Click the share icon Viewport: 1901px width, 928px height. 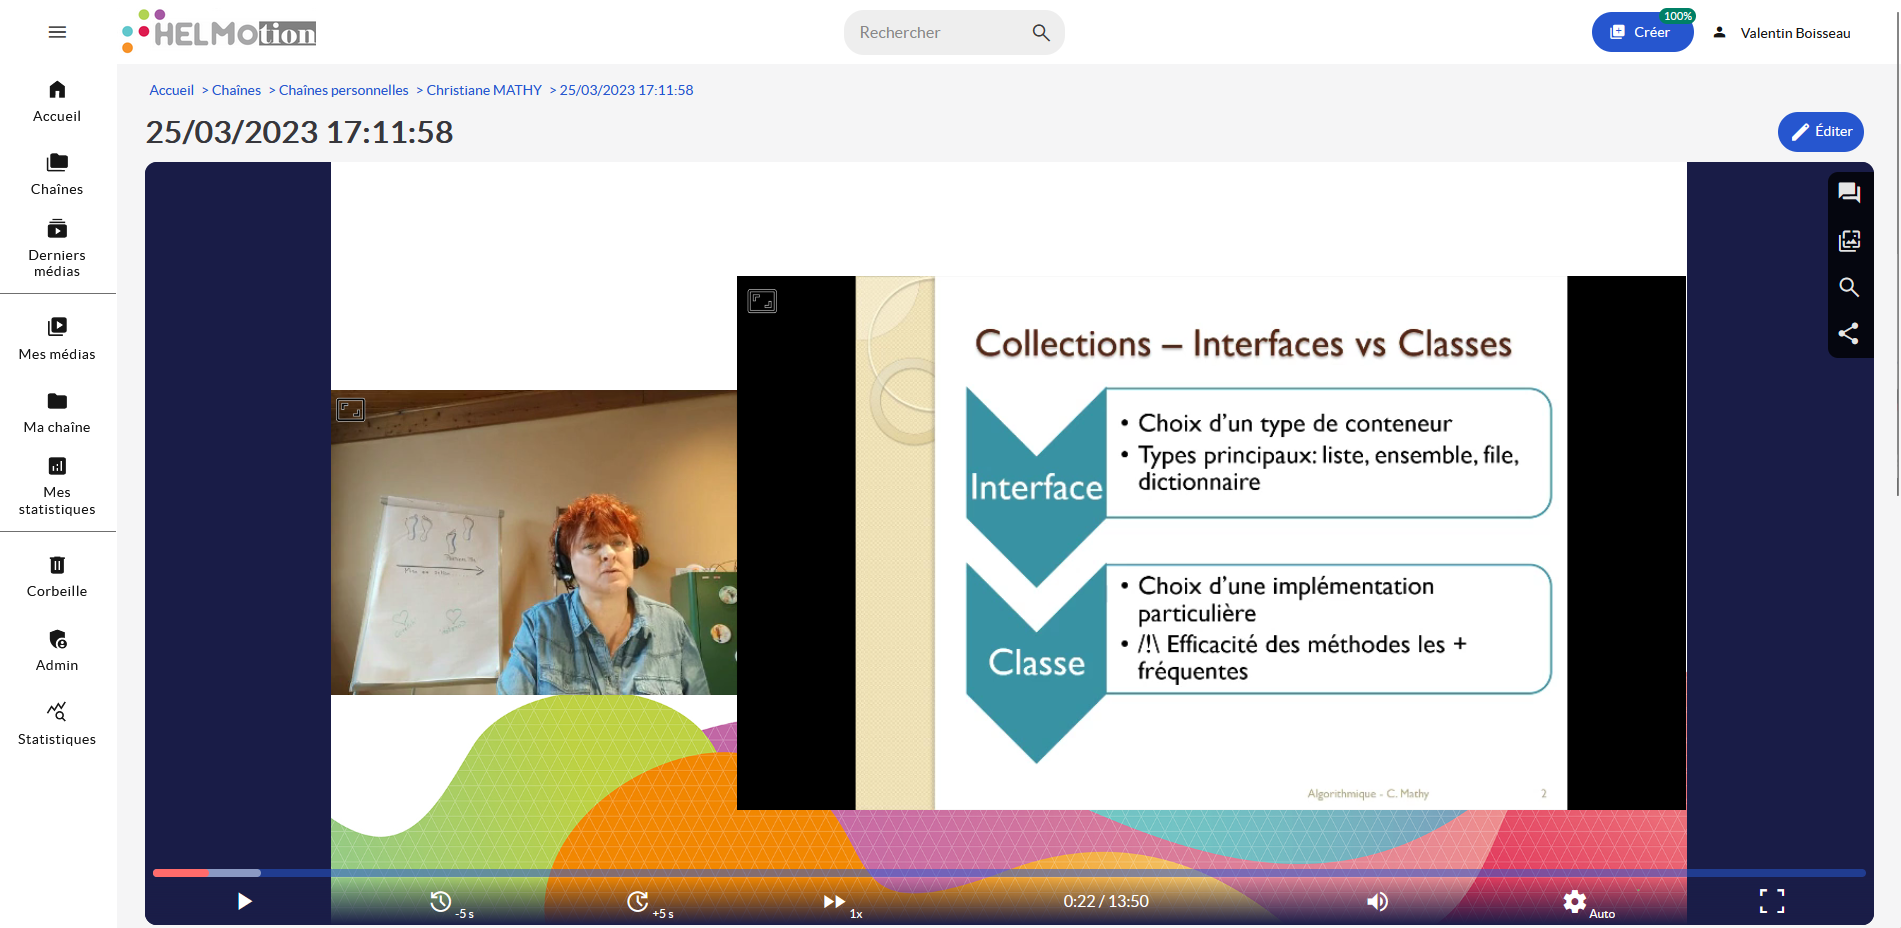1849,333
